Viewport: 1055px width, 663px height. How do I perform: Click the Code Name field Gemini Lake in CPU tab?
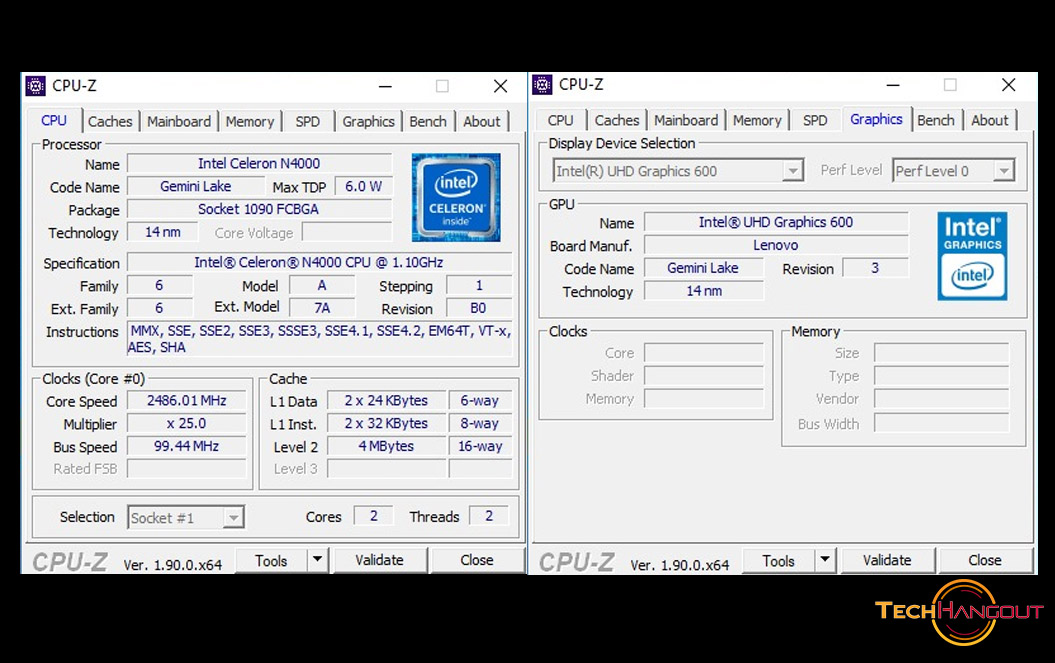(x=196, y=186)
